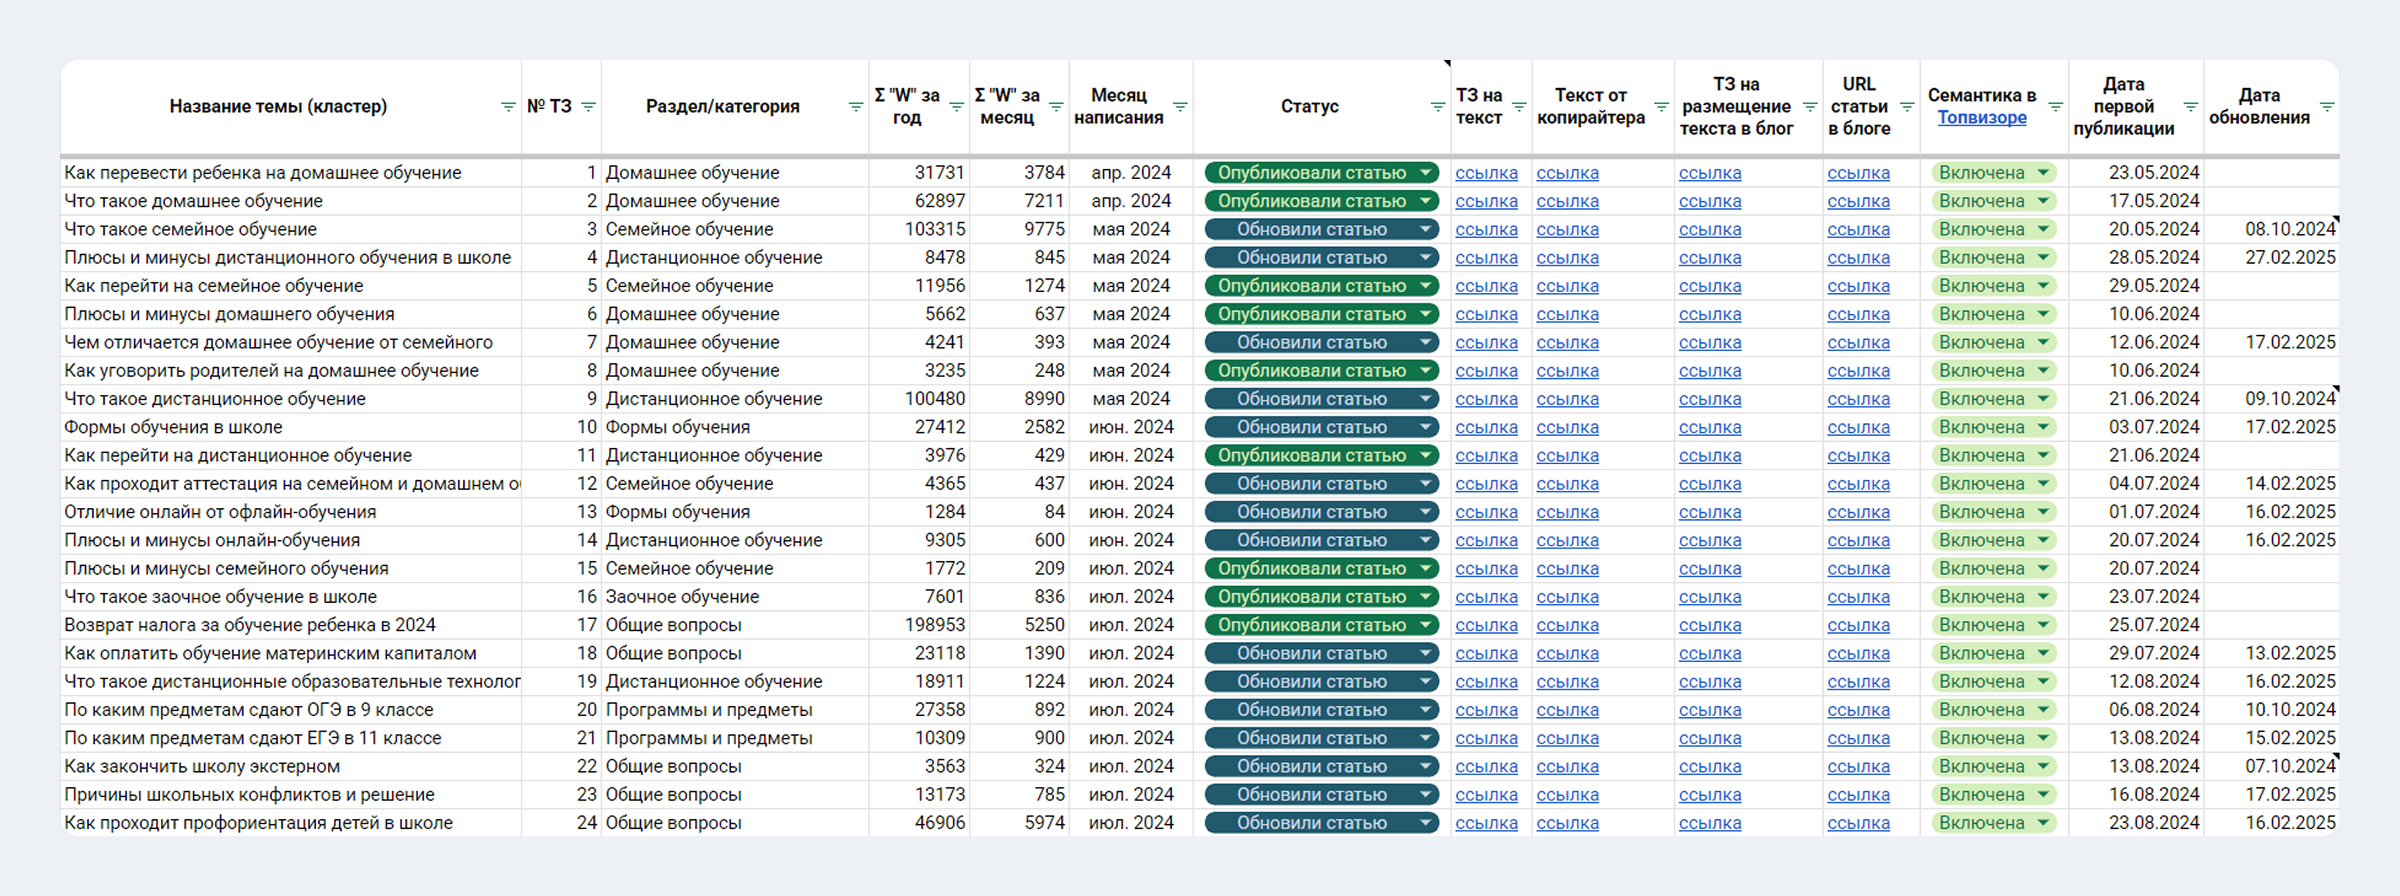Open the Топвизоре link in header

(1981, 118)
